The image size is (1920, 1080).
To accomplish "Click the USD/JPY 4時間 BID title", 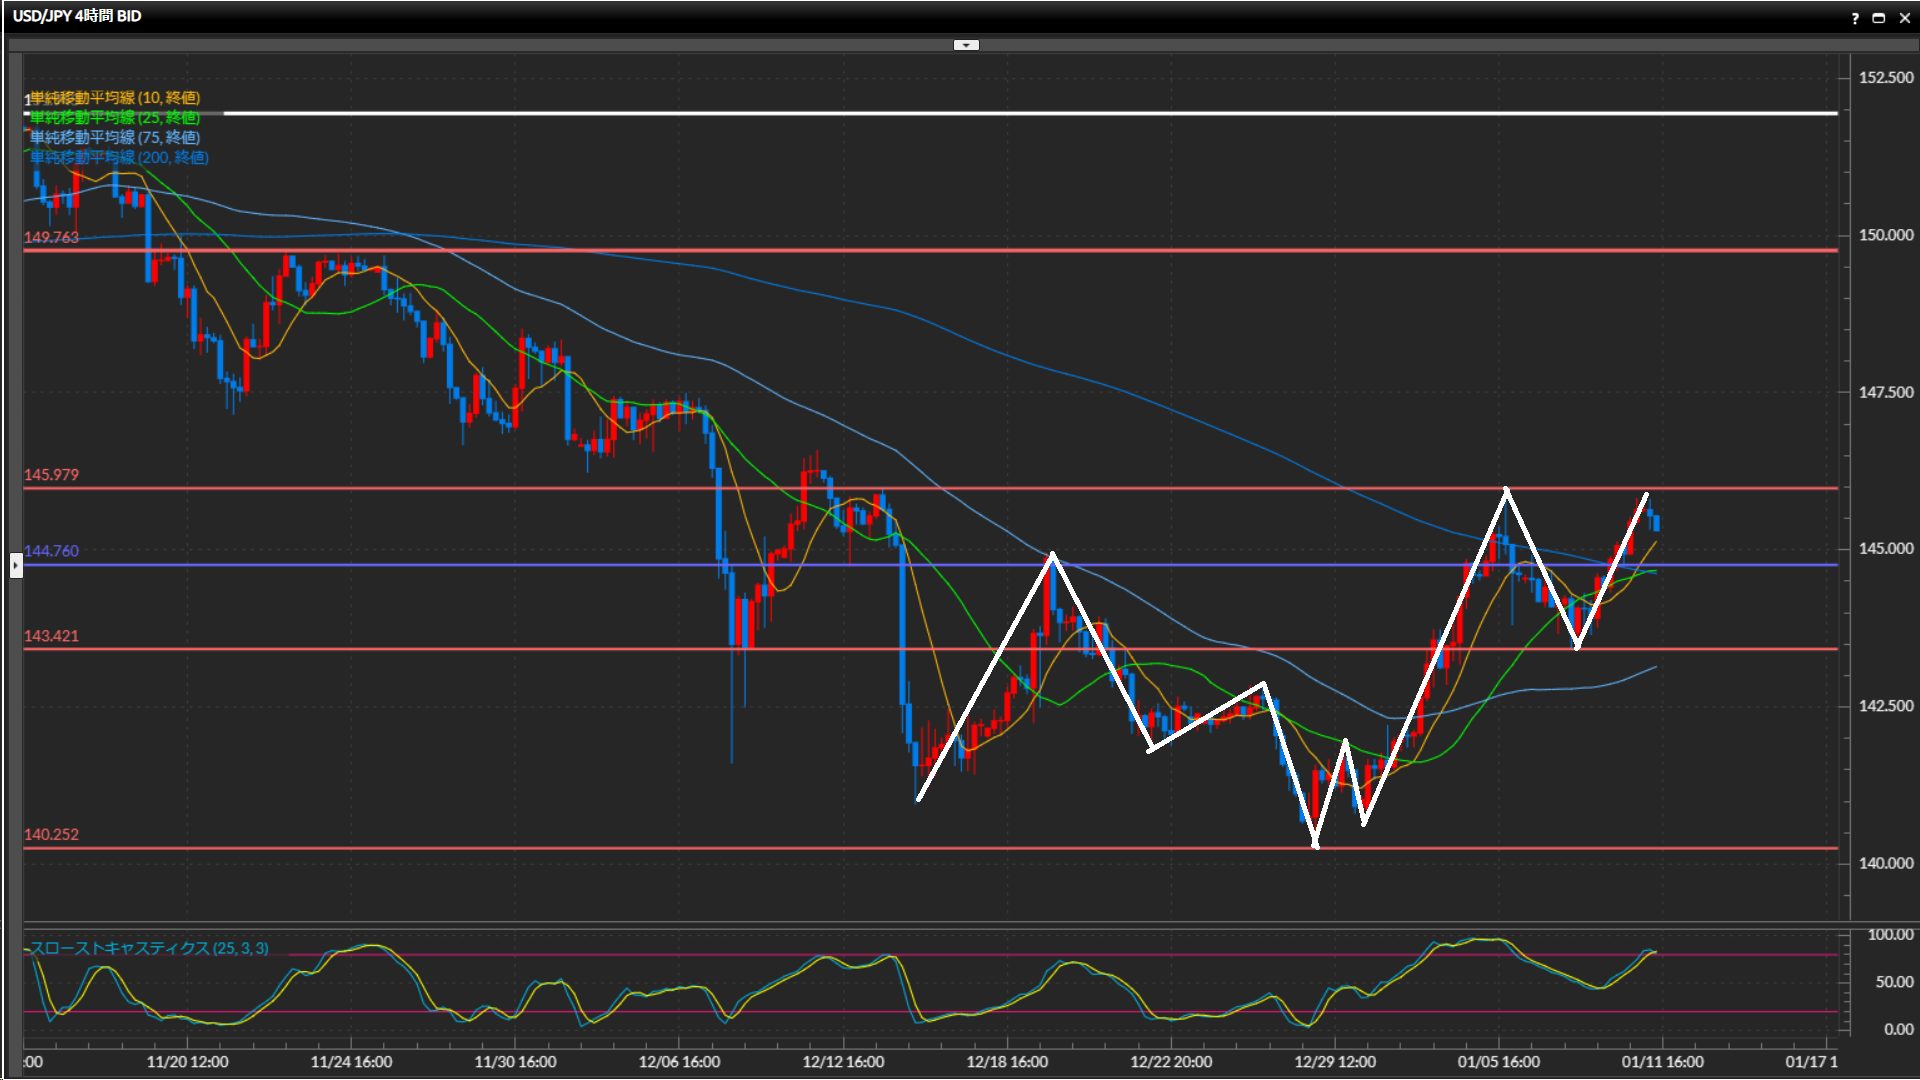I will point(77,16).
